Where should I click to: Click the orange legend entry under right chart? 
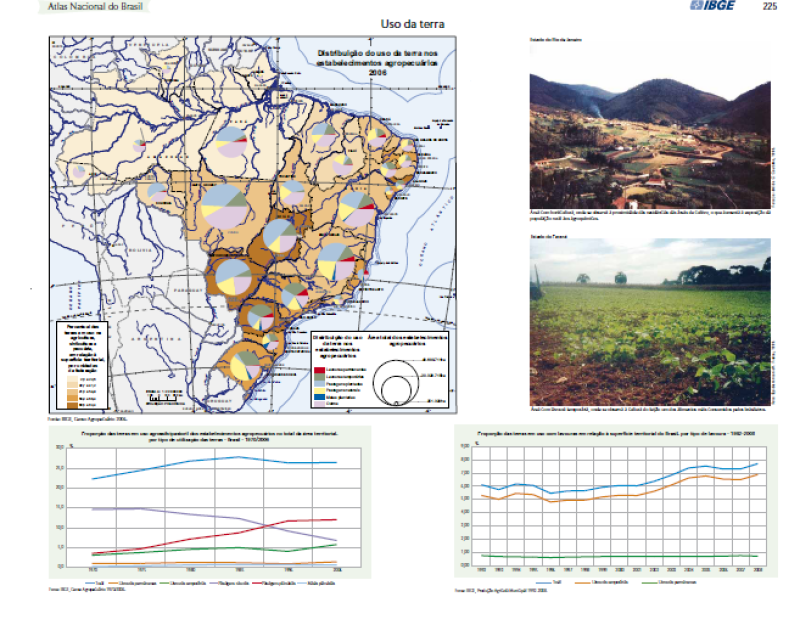click(x=601, y=582)
